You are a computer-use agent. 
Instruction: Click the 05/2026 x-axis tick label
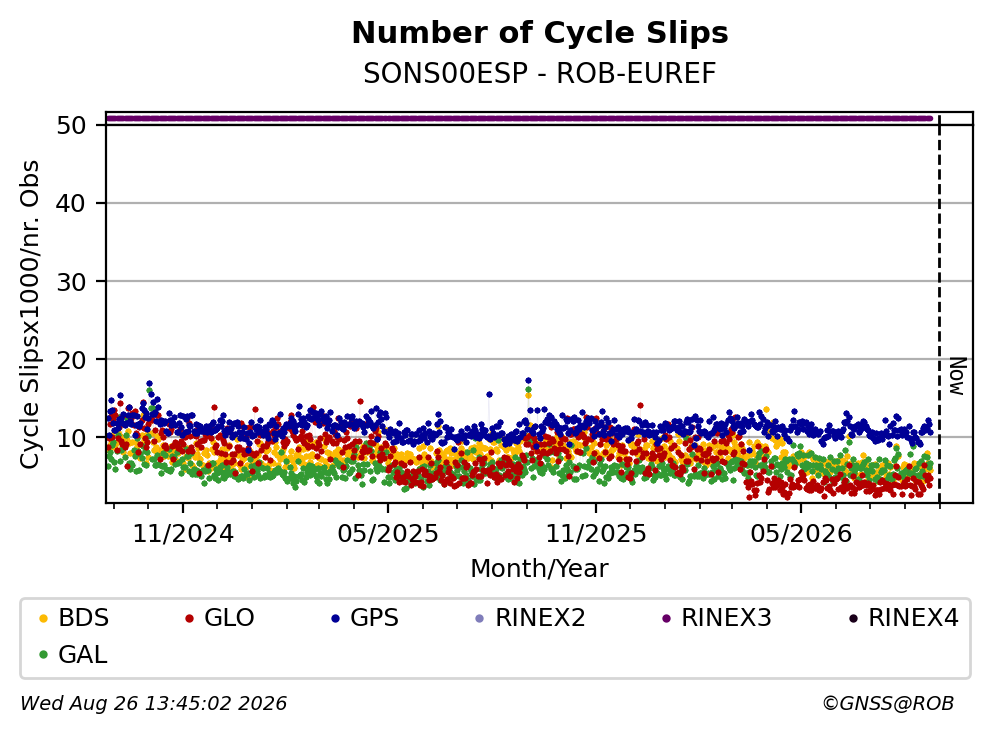coord(801,534)
